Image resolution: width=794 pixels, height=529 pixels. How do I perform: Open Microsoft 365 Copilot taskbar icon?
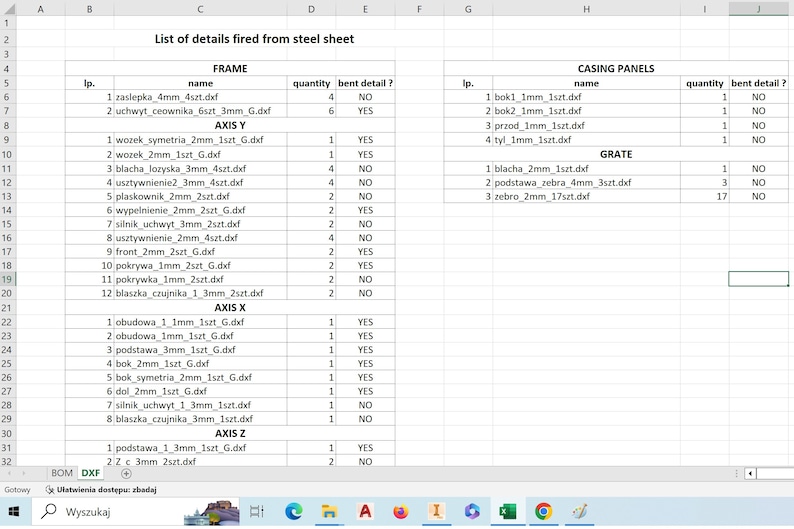pos(472,512)
